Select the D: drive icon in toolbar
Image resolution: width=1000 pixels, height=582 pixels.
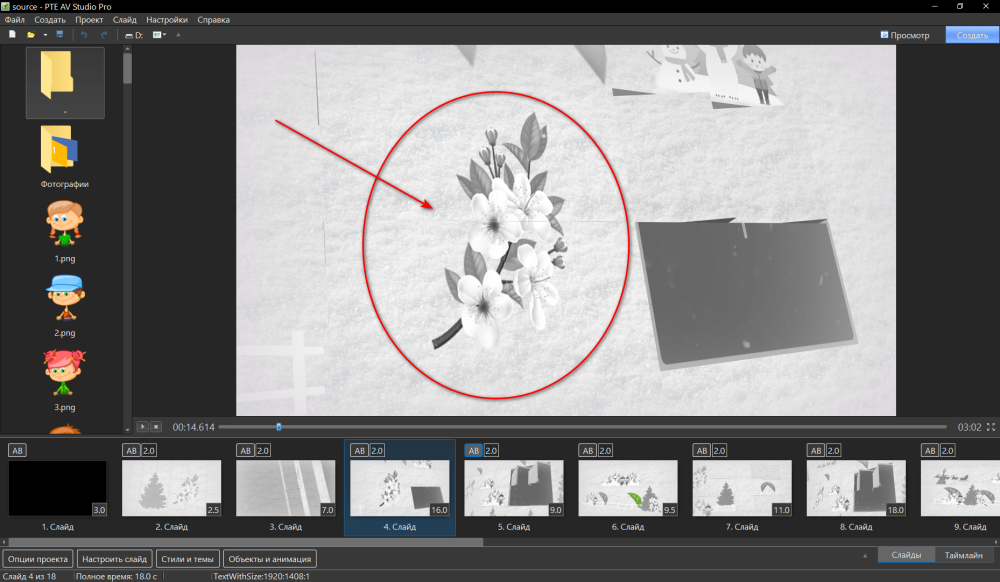[133, 35]
